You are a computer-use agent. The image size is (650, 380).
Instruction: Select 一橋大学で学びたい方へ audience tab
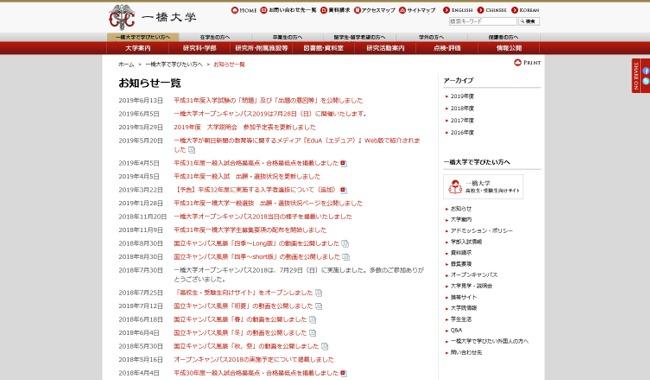[143, 37]
